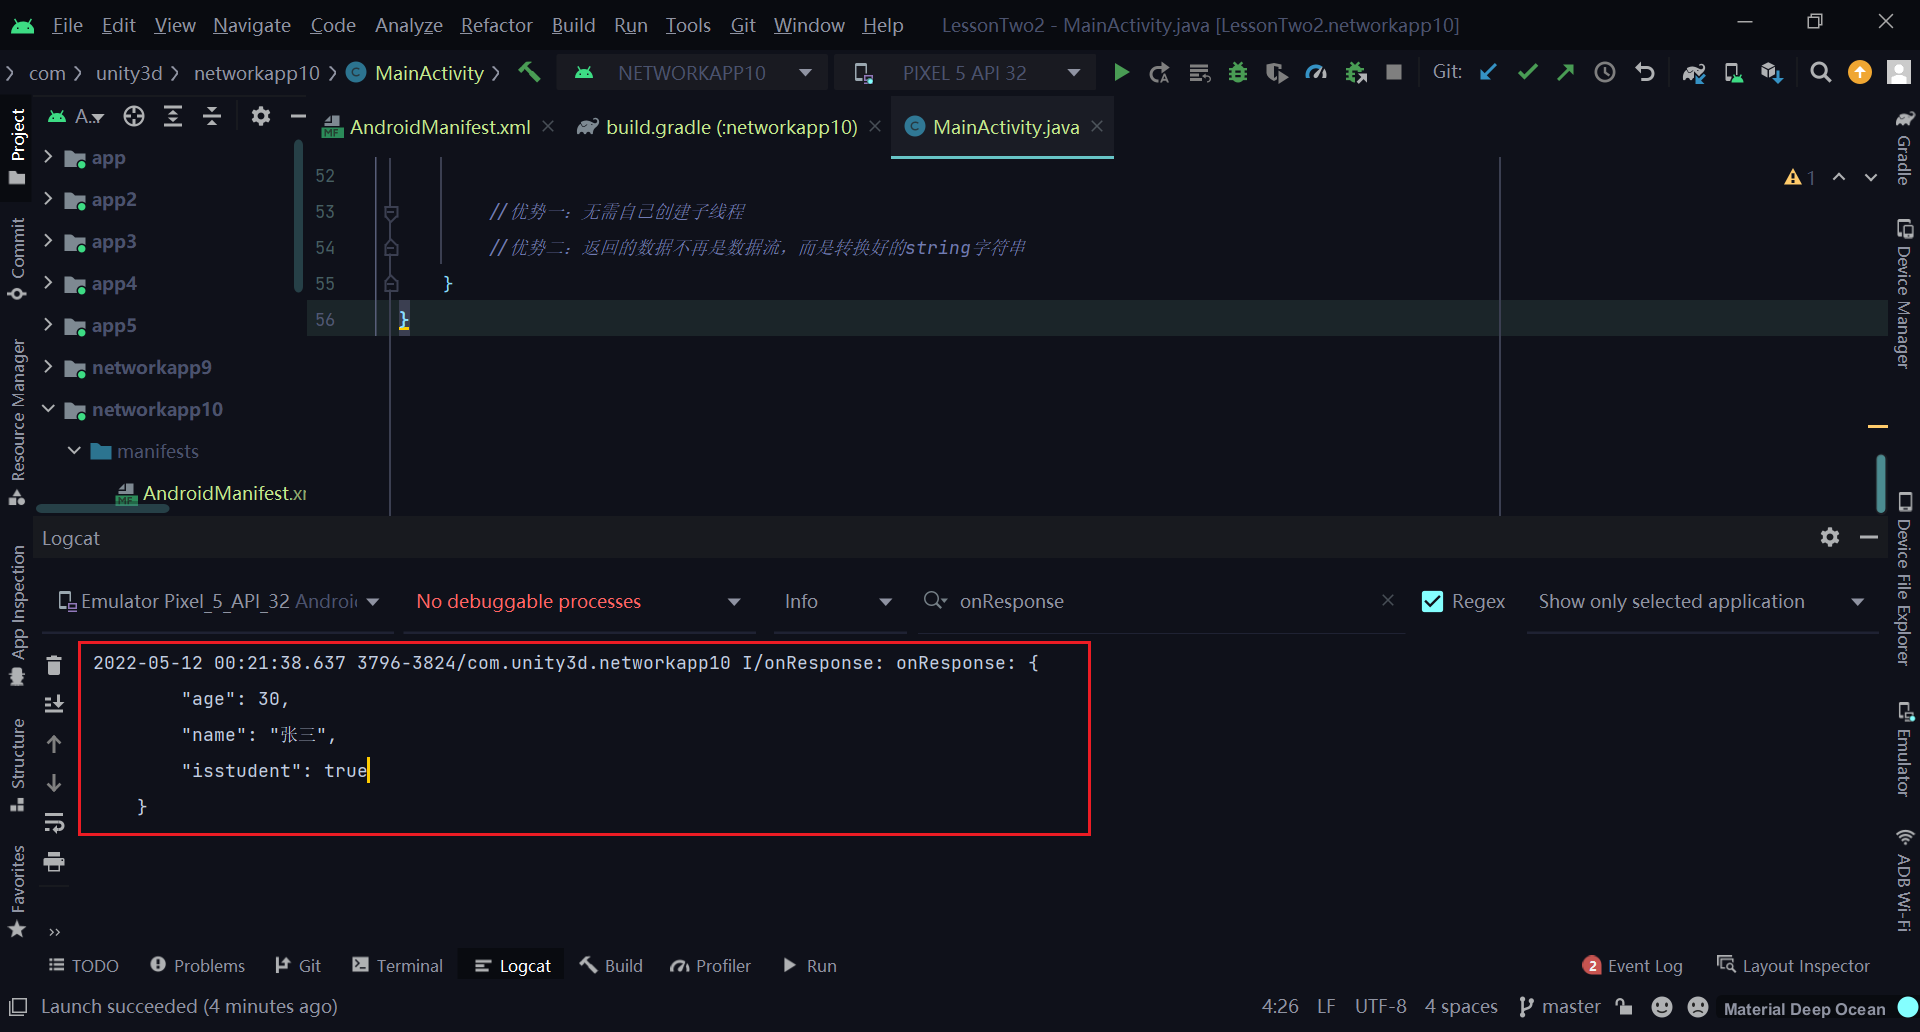Collapse the networkapp10 module
This screenshot has height=1032, width=1920.
48,409
